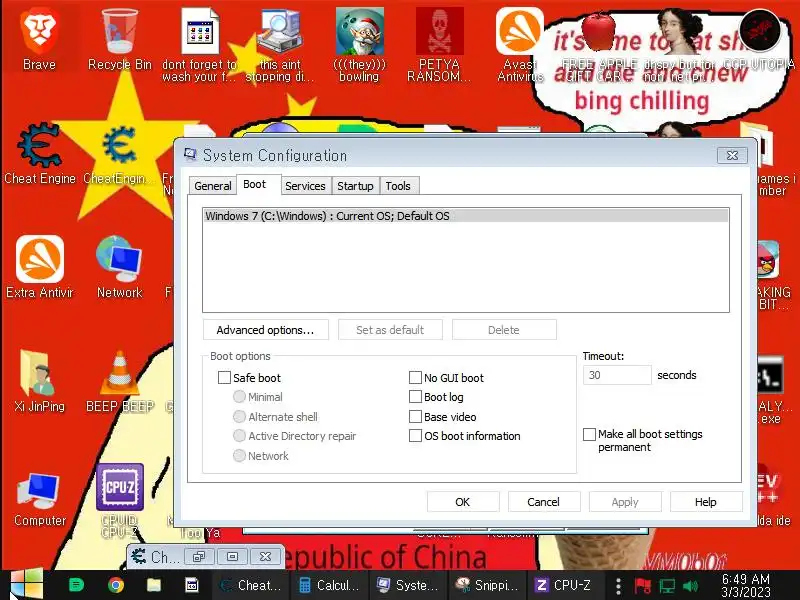Switch to the Snipping Tool taskbar button

coord(487,585)
